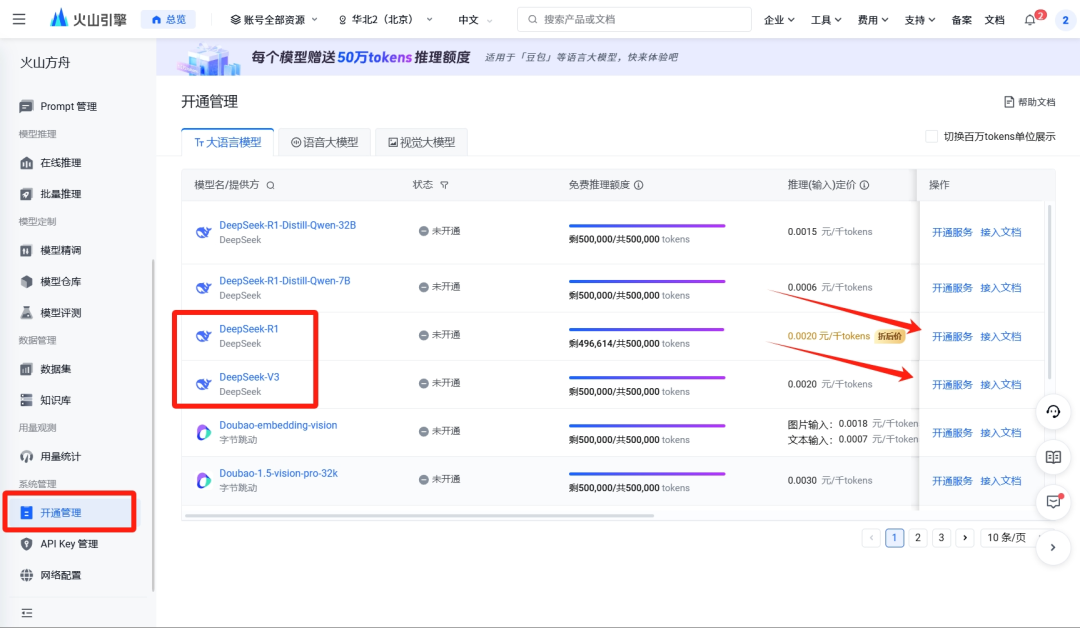Viewport: 1080px width, 628px height.
Task: Open 模型精调 in the sidebar
Action: point(68,249)
